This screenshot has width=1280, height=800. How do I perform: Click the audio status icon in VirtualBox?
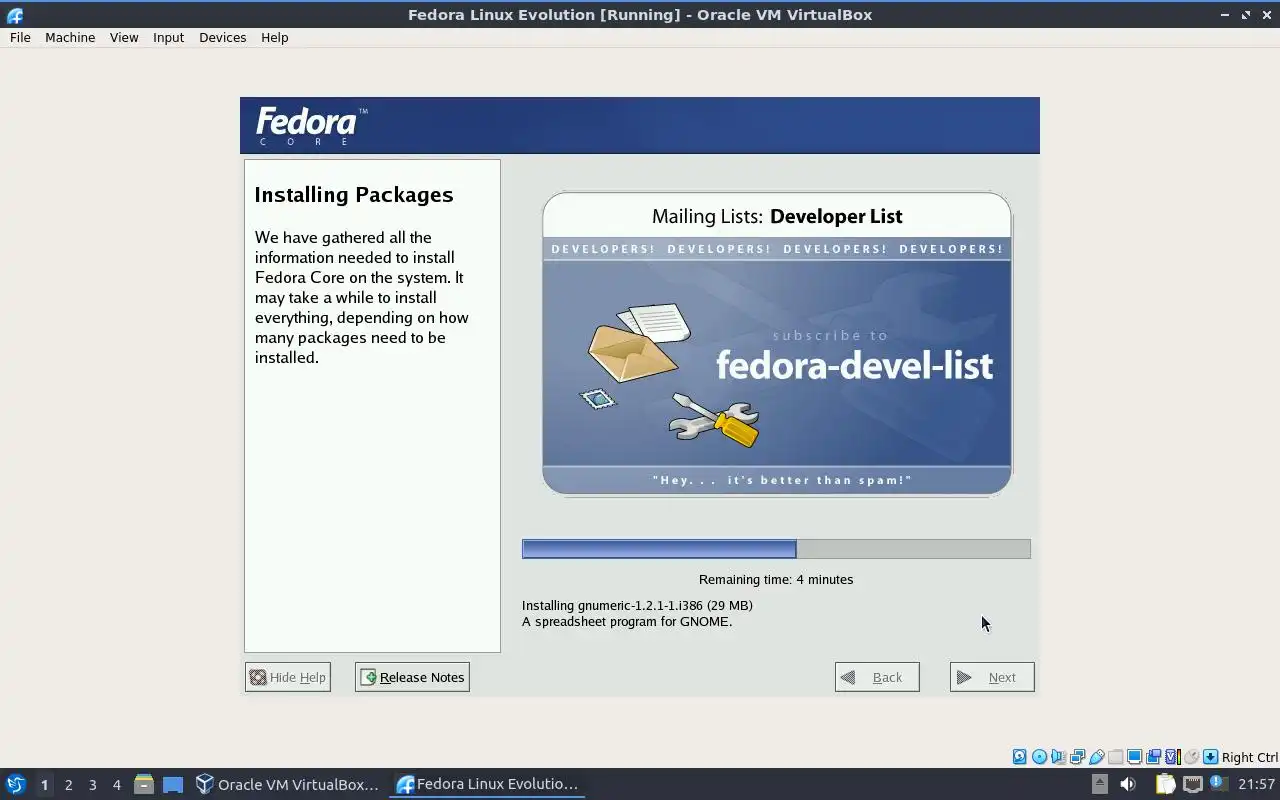[x=1058, y=757]
